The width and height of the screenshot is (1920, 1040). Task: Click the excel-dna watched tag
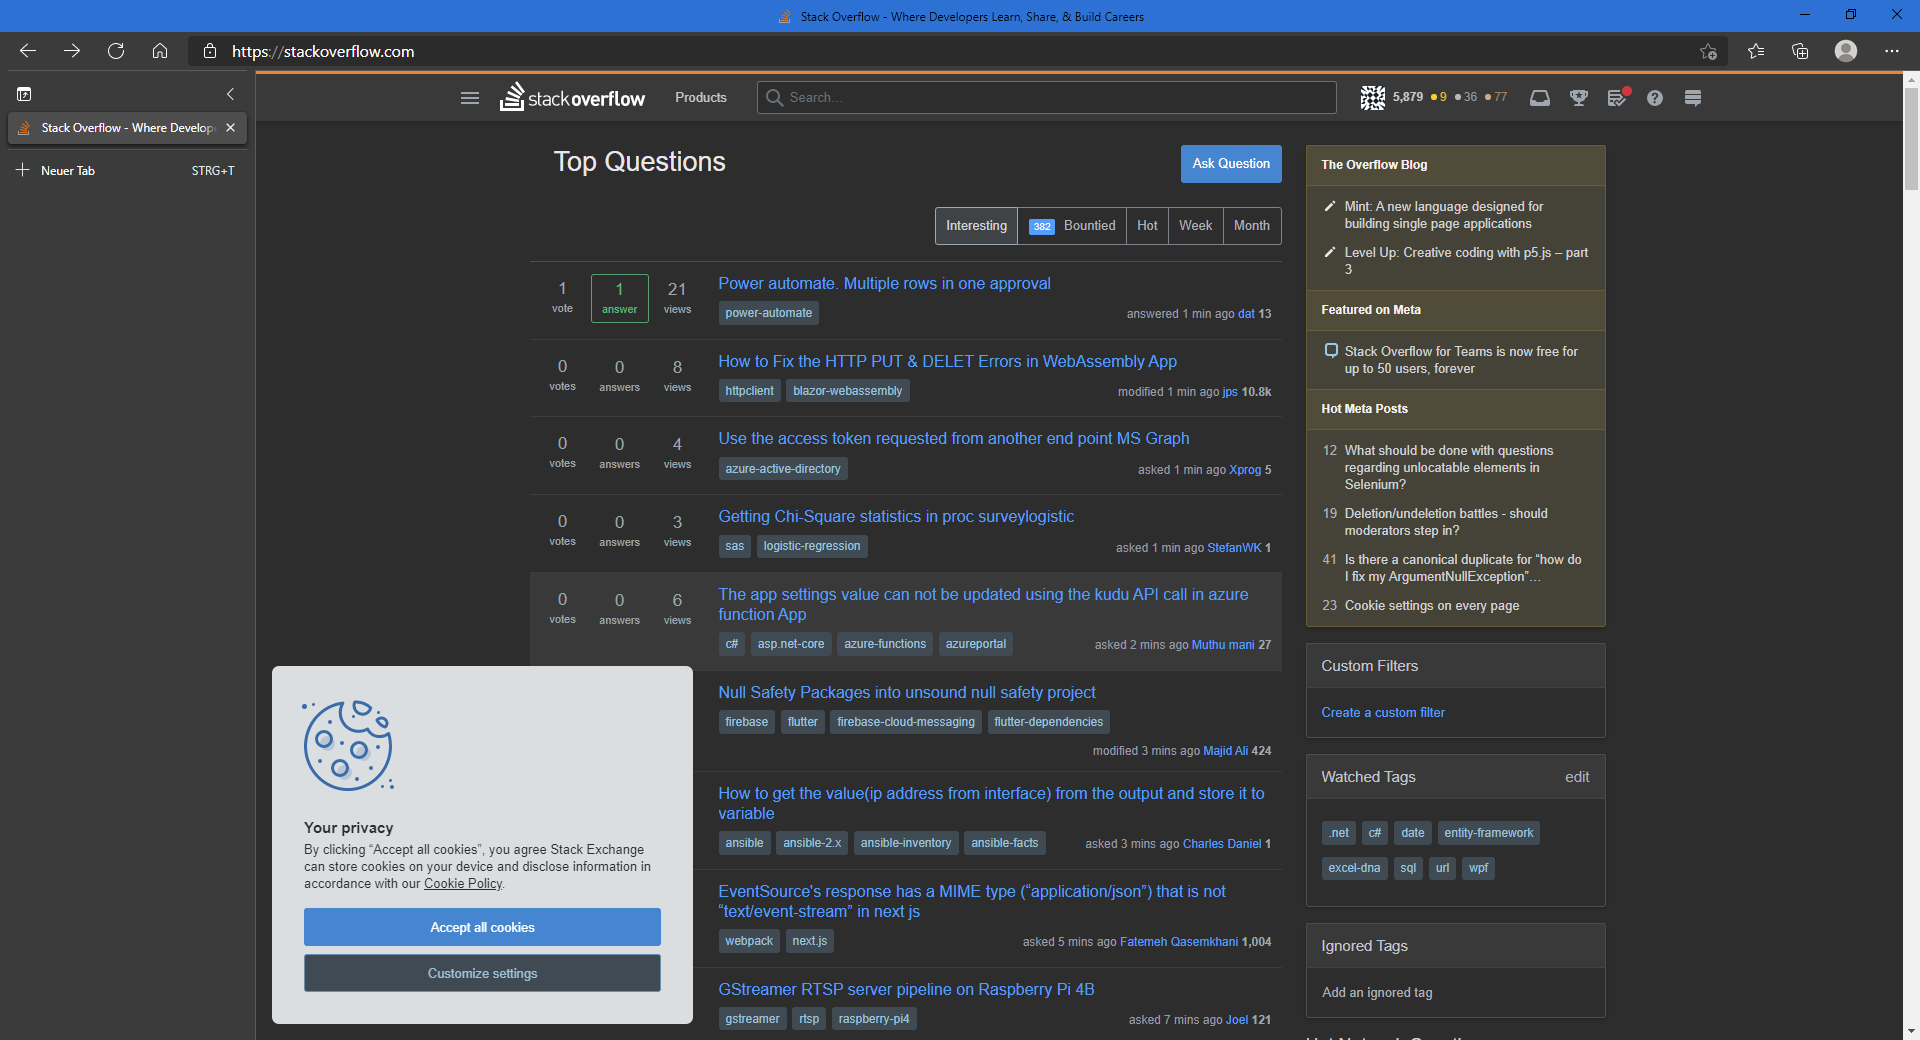[1354, 868]
